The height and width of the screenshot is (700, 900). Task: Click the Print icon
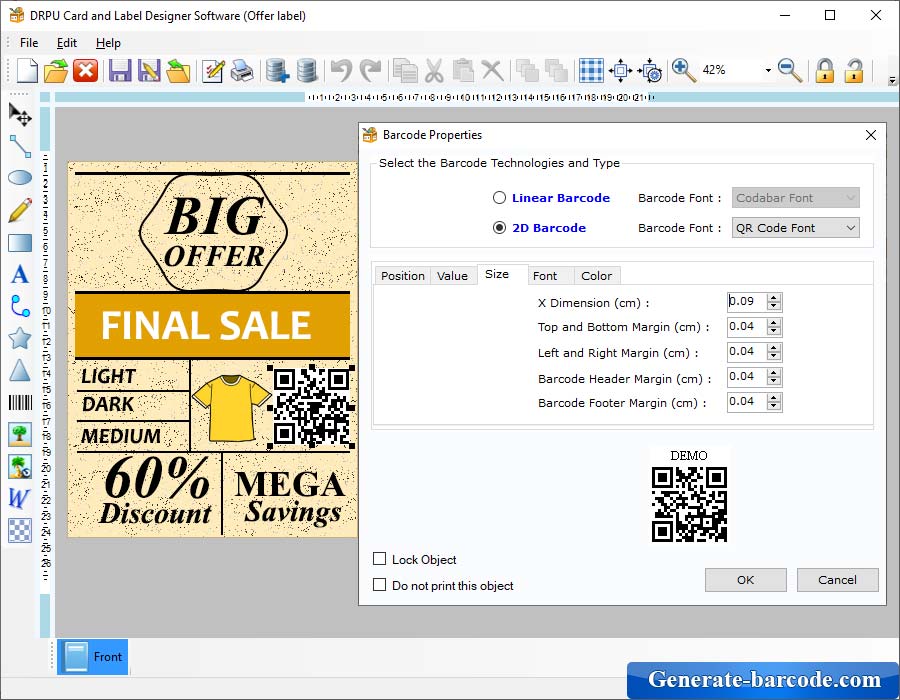coord(242,71)
